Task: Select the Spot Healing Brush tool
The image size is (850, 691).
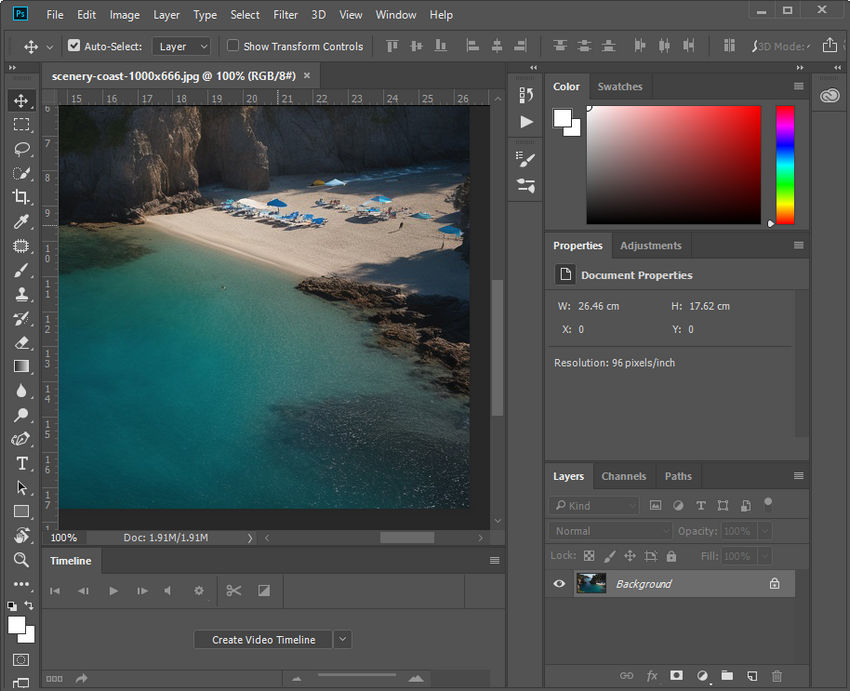Action: [21, 246]
